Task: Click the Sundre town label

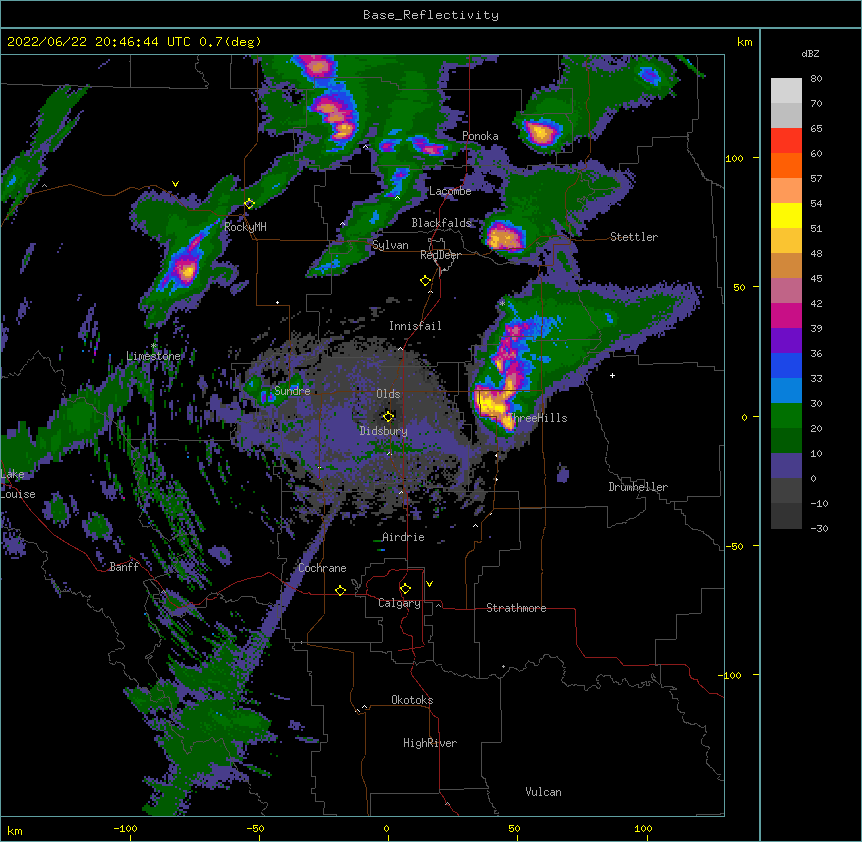Action: click(x=292, y=391)
